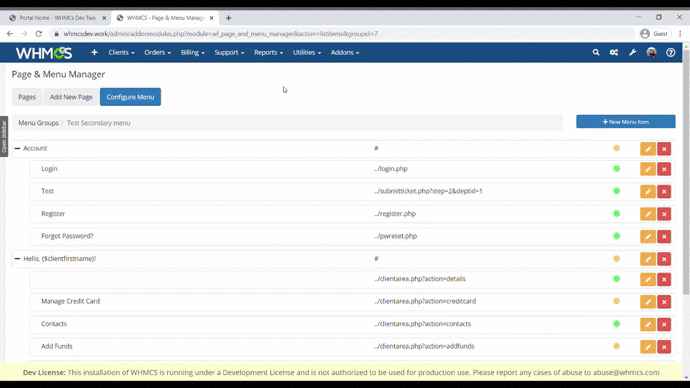Collapse the Account menu group
This screenshot has width=690, height=388.
(x=17, y=148)
